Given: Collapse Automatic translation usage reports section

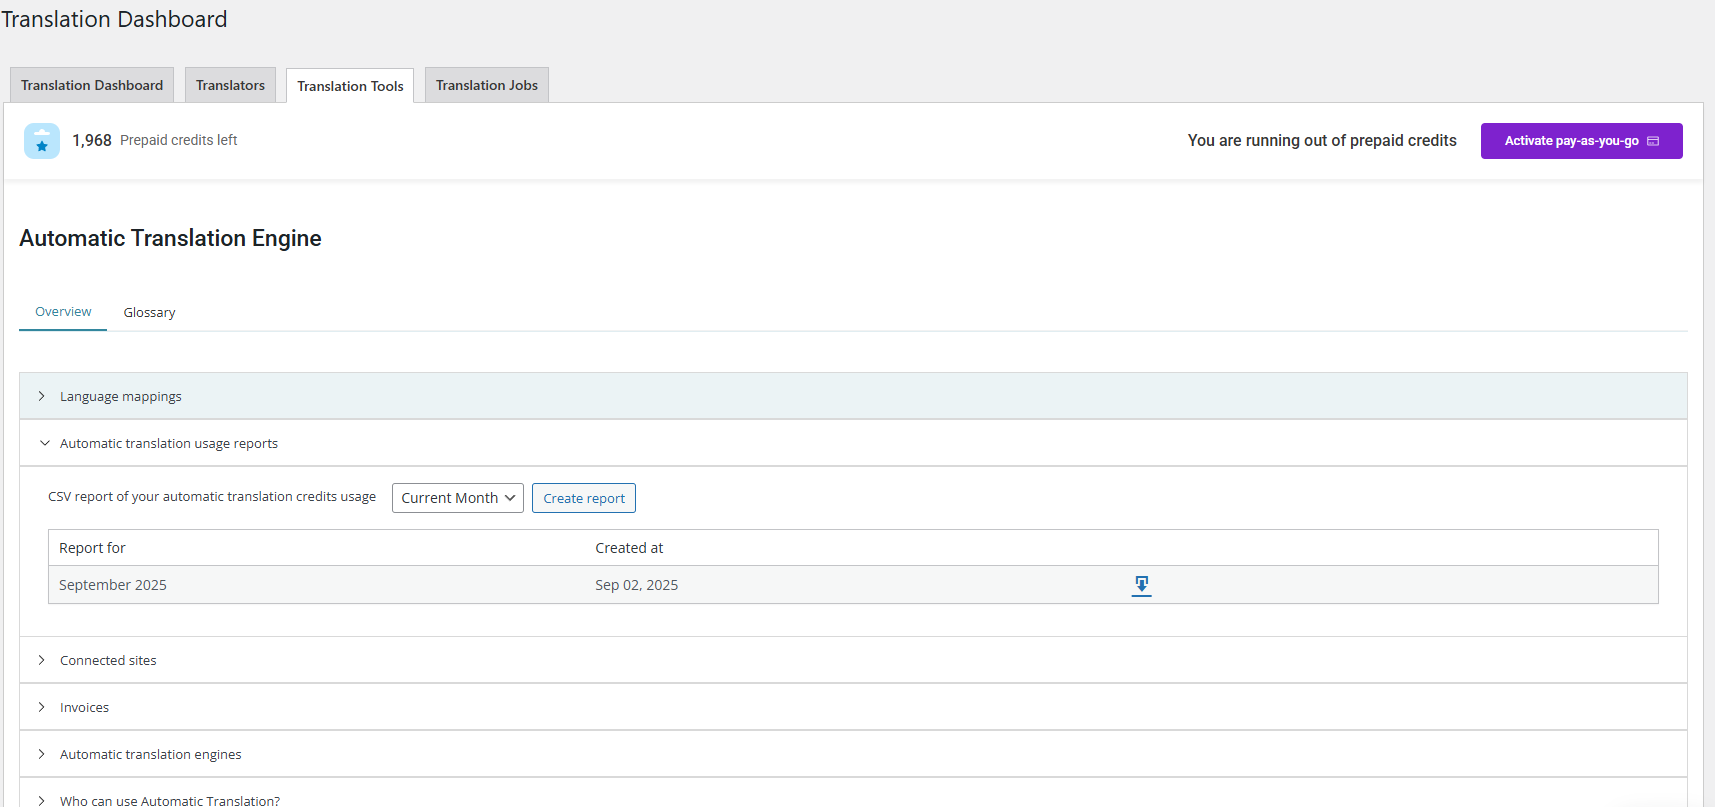Looking at the screenshot, I should (x=168, y=443).
